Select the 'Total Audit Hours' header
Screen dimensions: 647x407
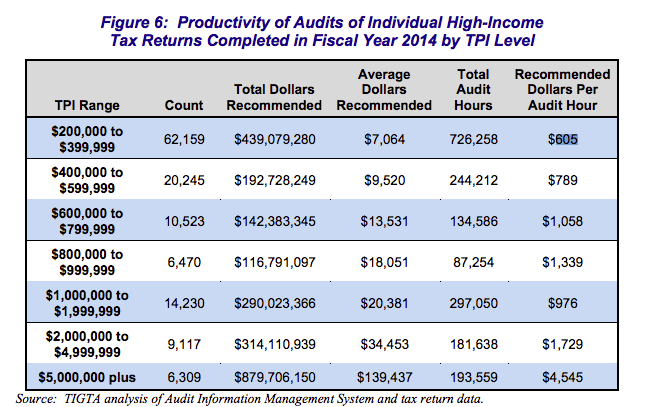point(471,90)
